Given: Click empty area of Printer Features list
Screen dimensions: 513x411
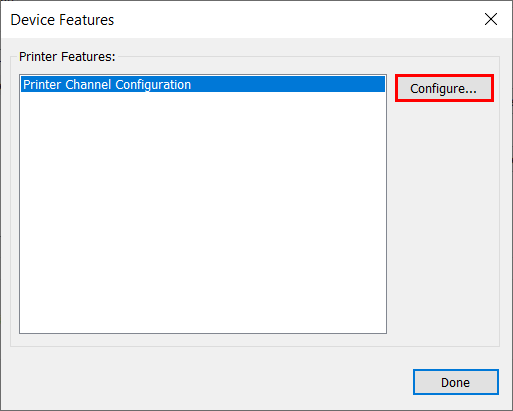Looking at the screenshot, I should [x=203, y=213].
